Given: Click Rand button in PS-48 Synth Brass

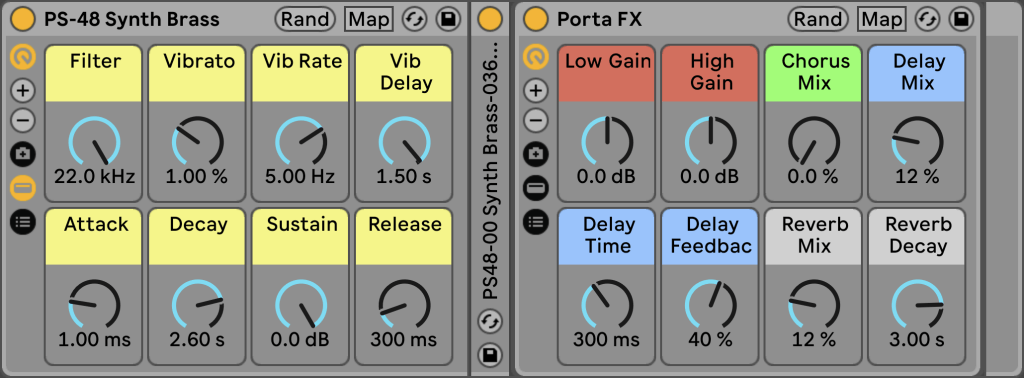Looking at the screenshot, I should (305, 19).
